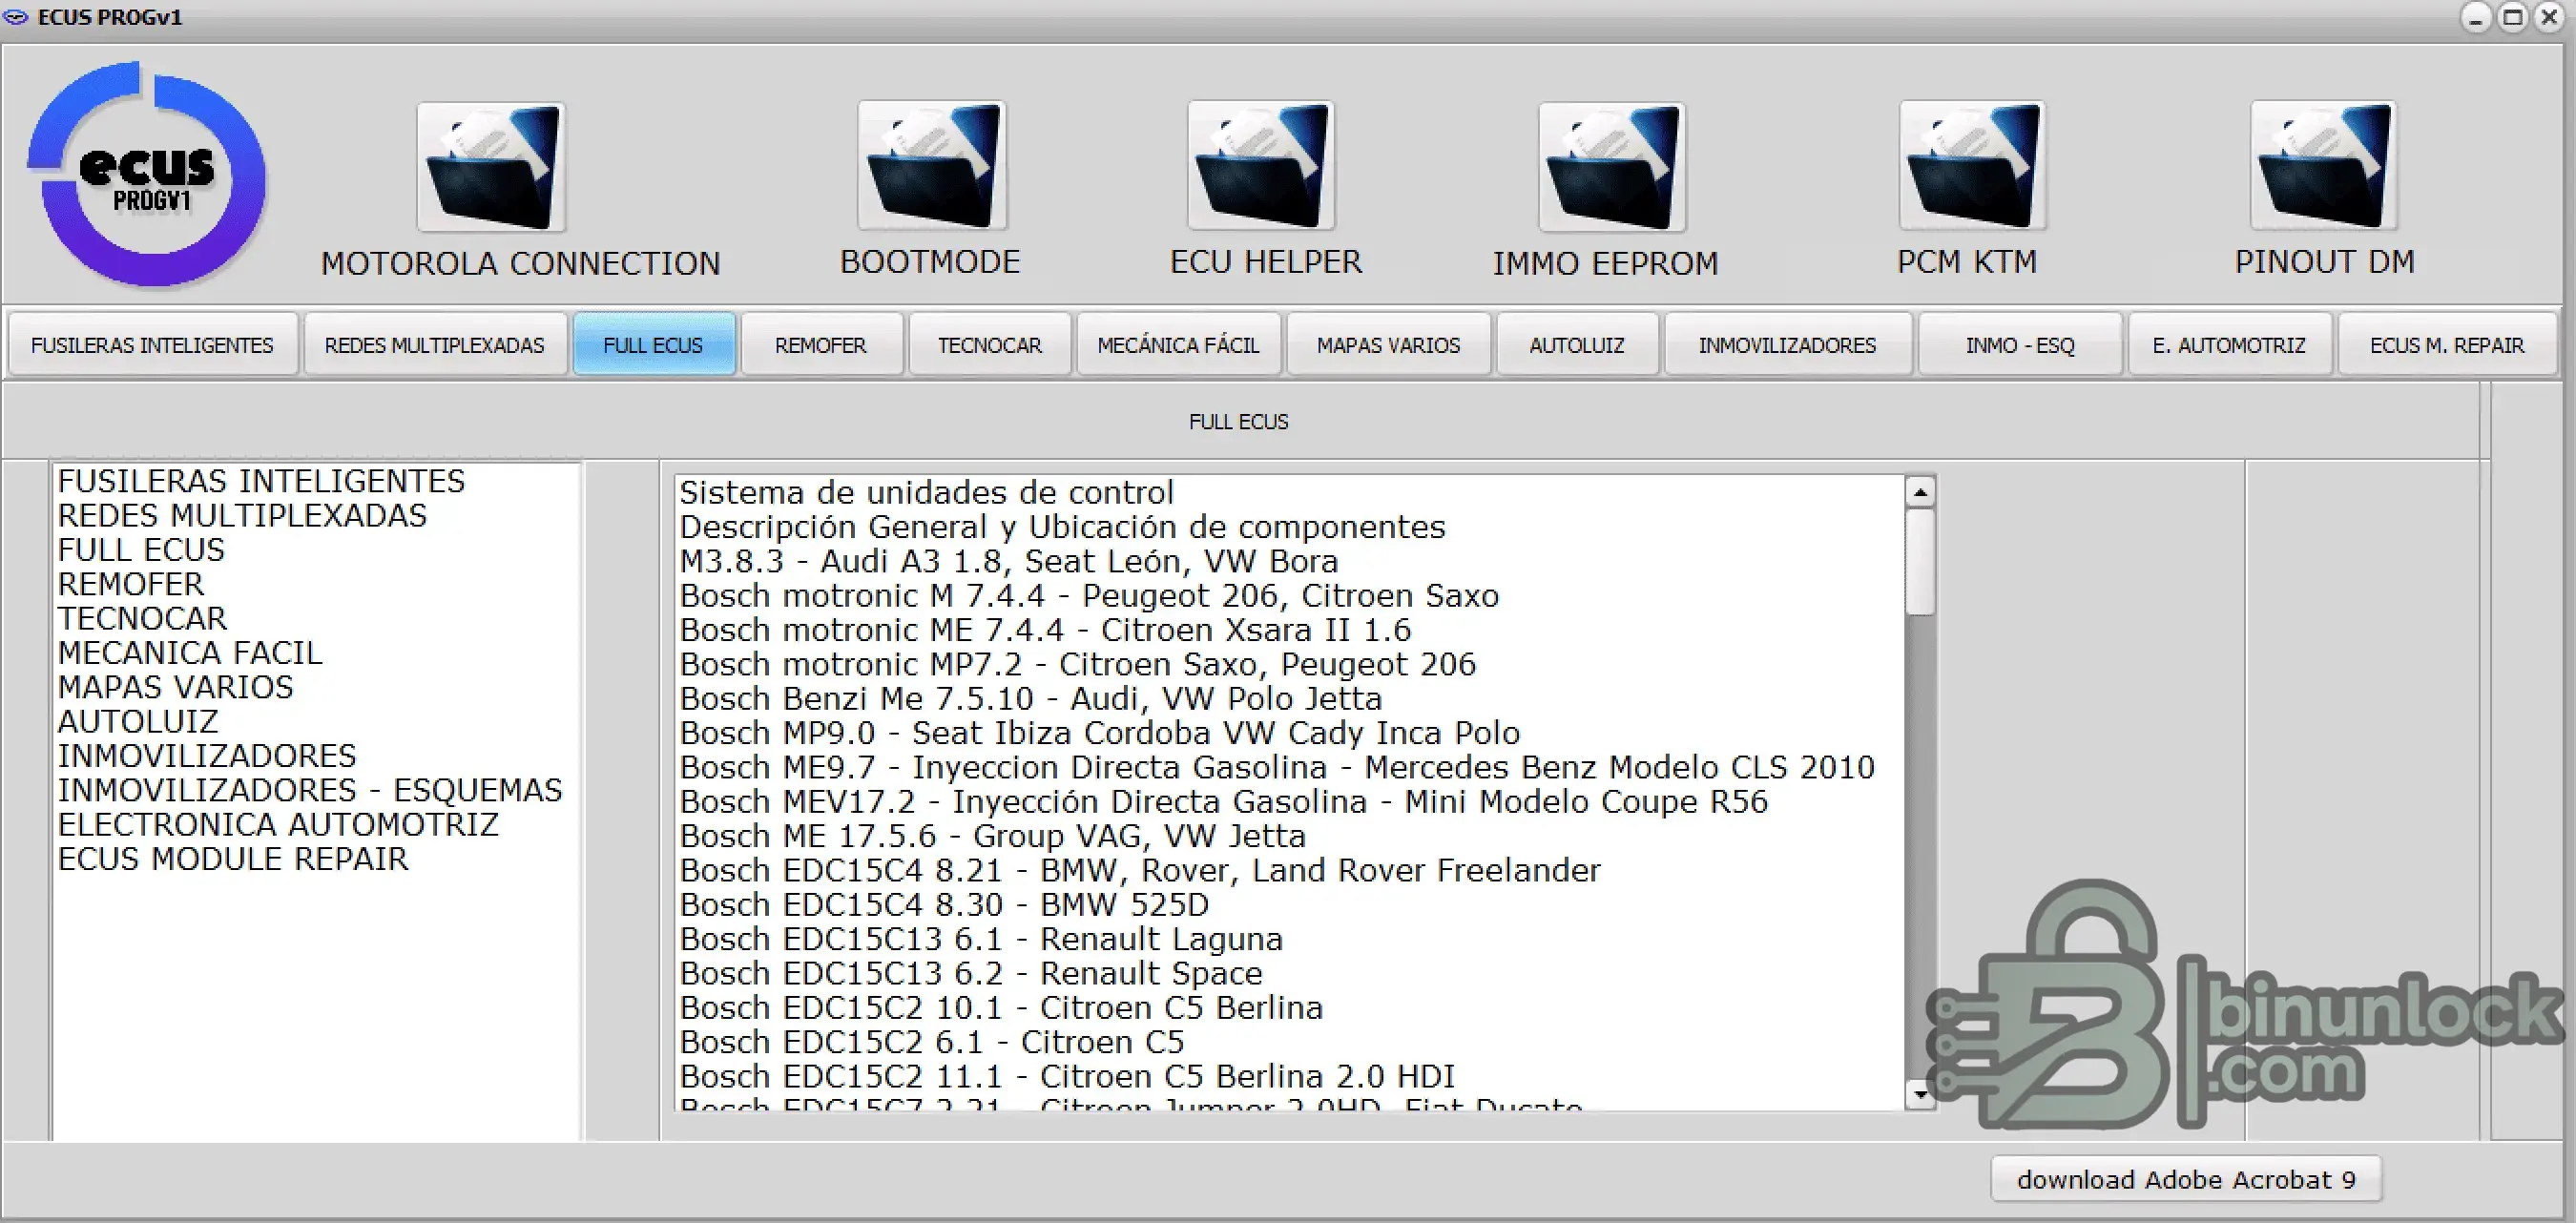Open the TECNOCAR tab
2576x1223 pixels.
coord(990,345)
